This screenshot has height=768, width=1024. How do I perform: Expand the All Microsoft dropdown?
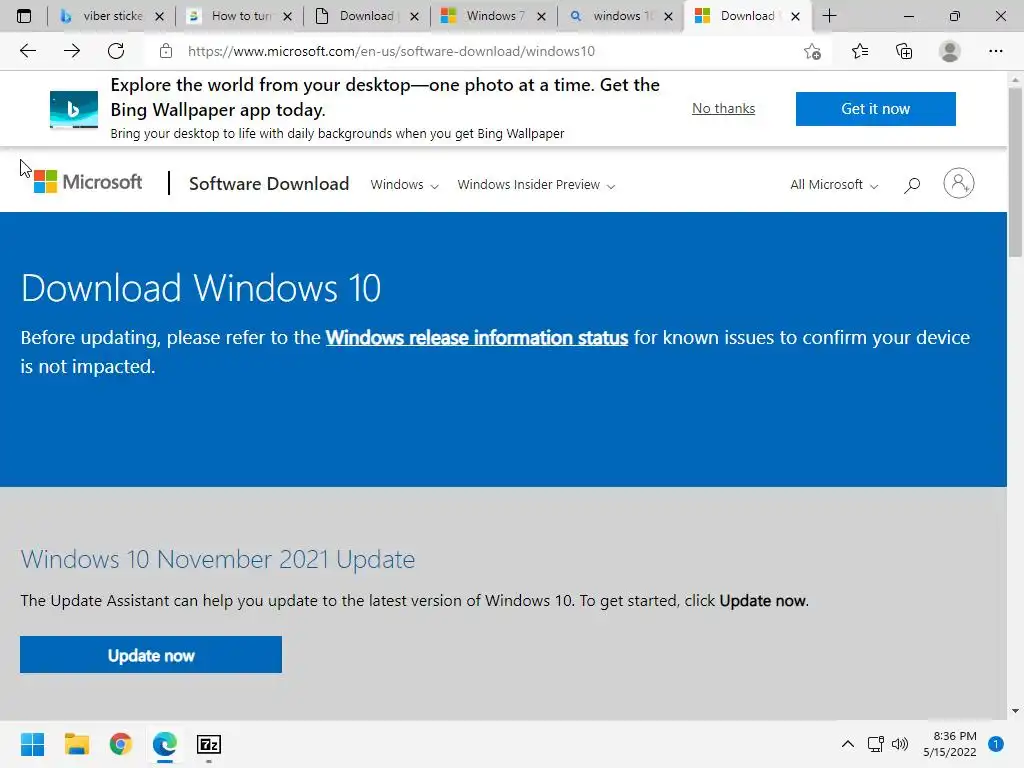pyautogui.click(x=834, y=185)
